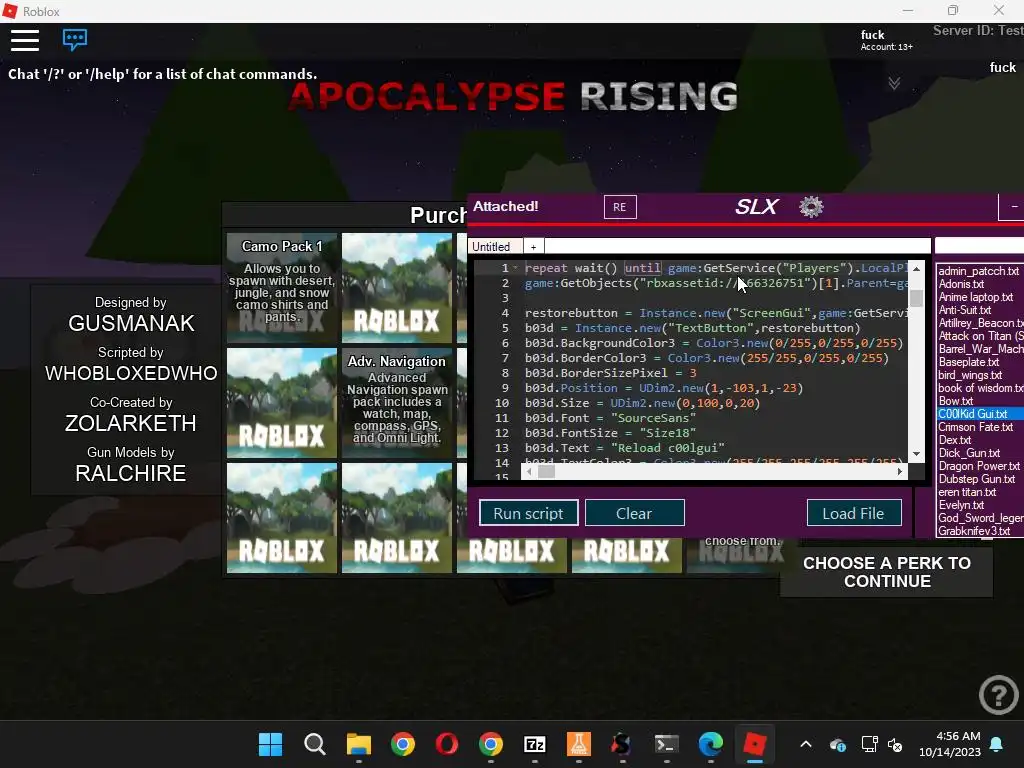Click Load File button
Viewport: 1024px width, 768px height.
tap(854, 513)
